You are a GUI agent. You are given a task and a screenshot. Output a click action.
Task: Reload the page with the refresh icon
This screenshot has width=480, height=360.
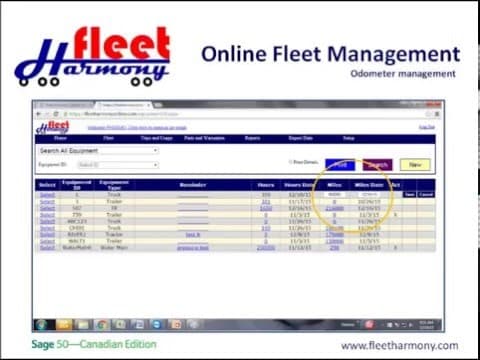pyautogui.click(x=56, y=114)
